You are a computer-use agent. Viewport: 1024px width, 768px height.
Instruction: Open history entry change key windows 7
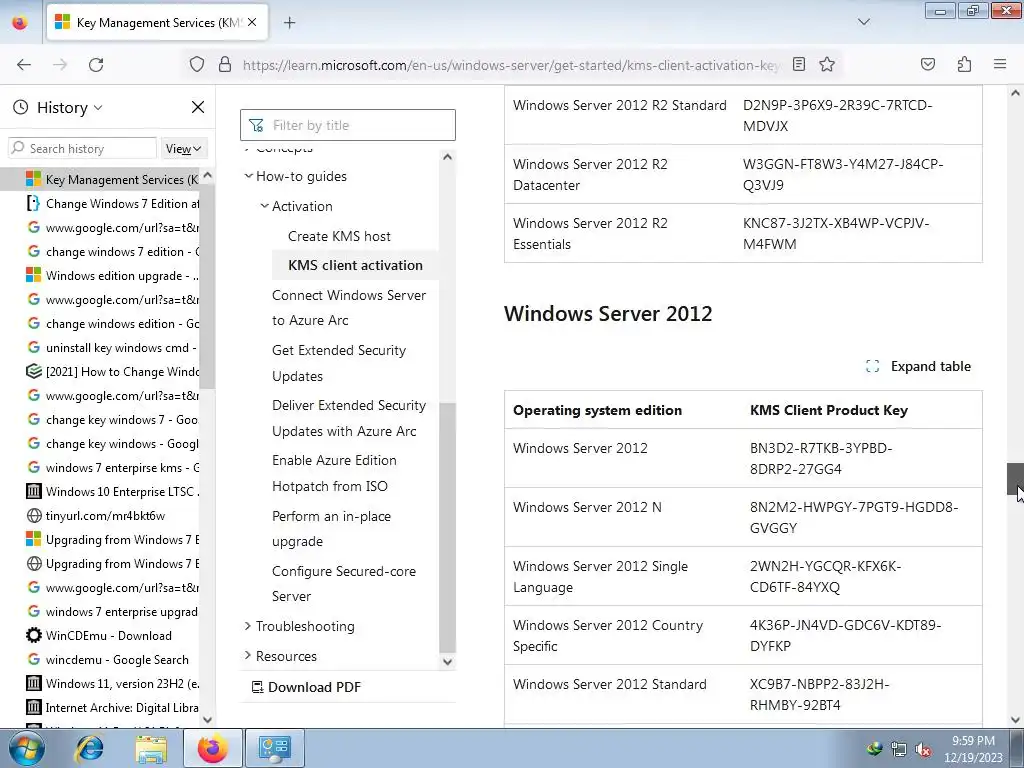[x=111, y=420]
